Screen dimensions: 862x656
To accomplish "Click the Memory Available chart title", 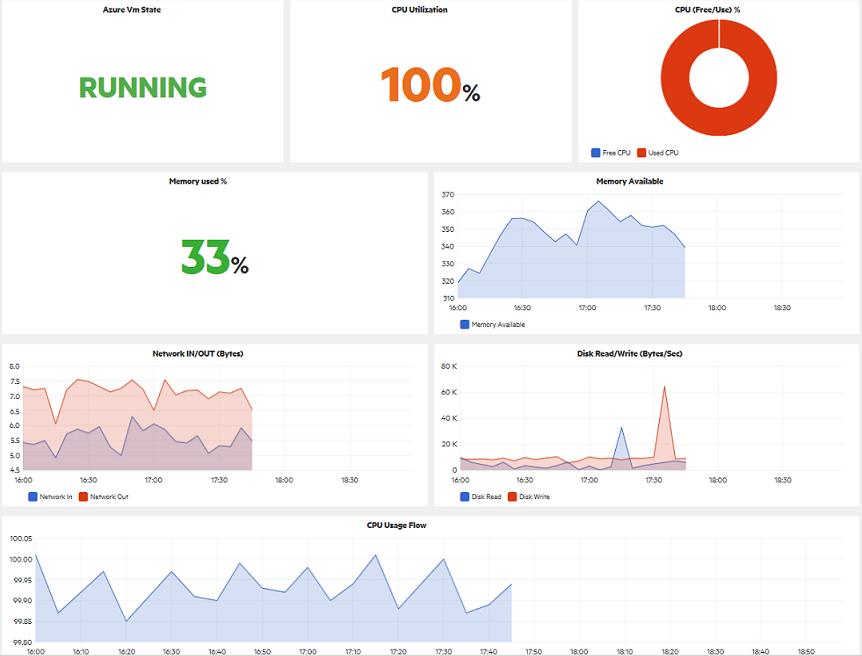I will 630,181.
